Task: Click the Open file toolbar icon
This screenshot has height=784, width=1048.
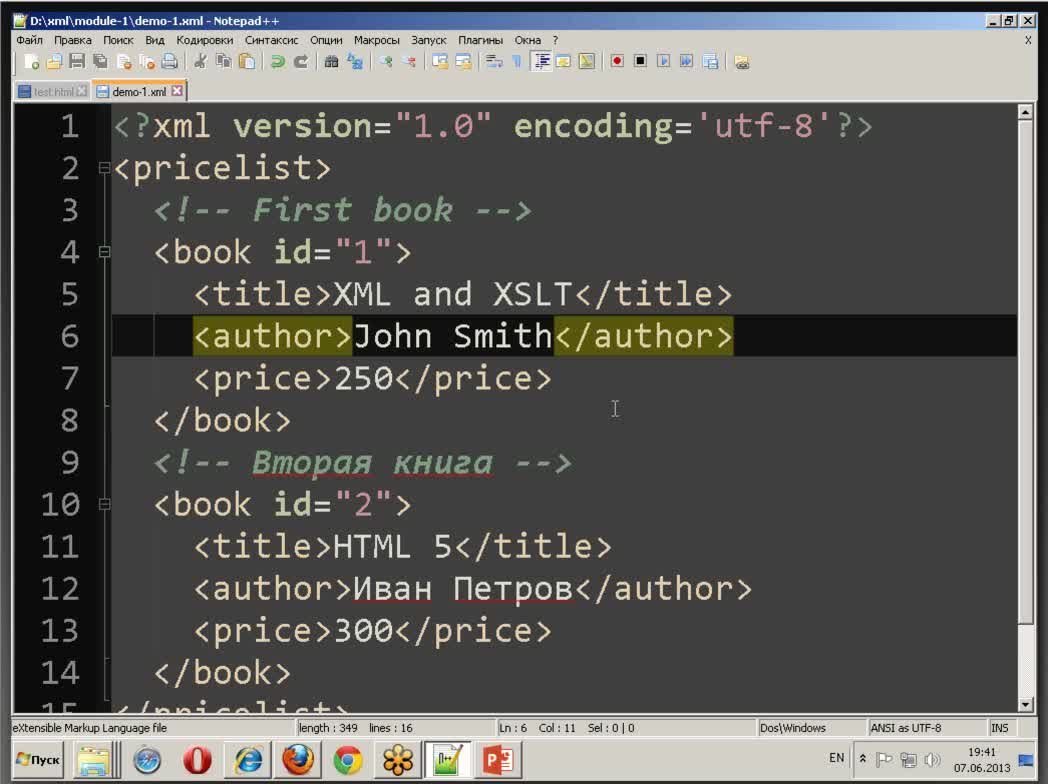Action: (54, 62)
